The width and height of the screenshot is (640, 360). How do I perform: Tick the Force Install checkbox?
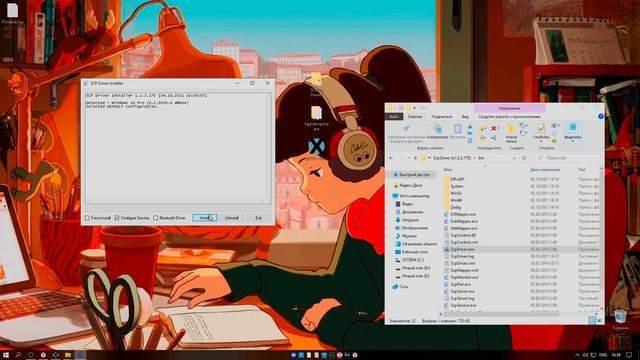87,218
